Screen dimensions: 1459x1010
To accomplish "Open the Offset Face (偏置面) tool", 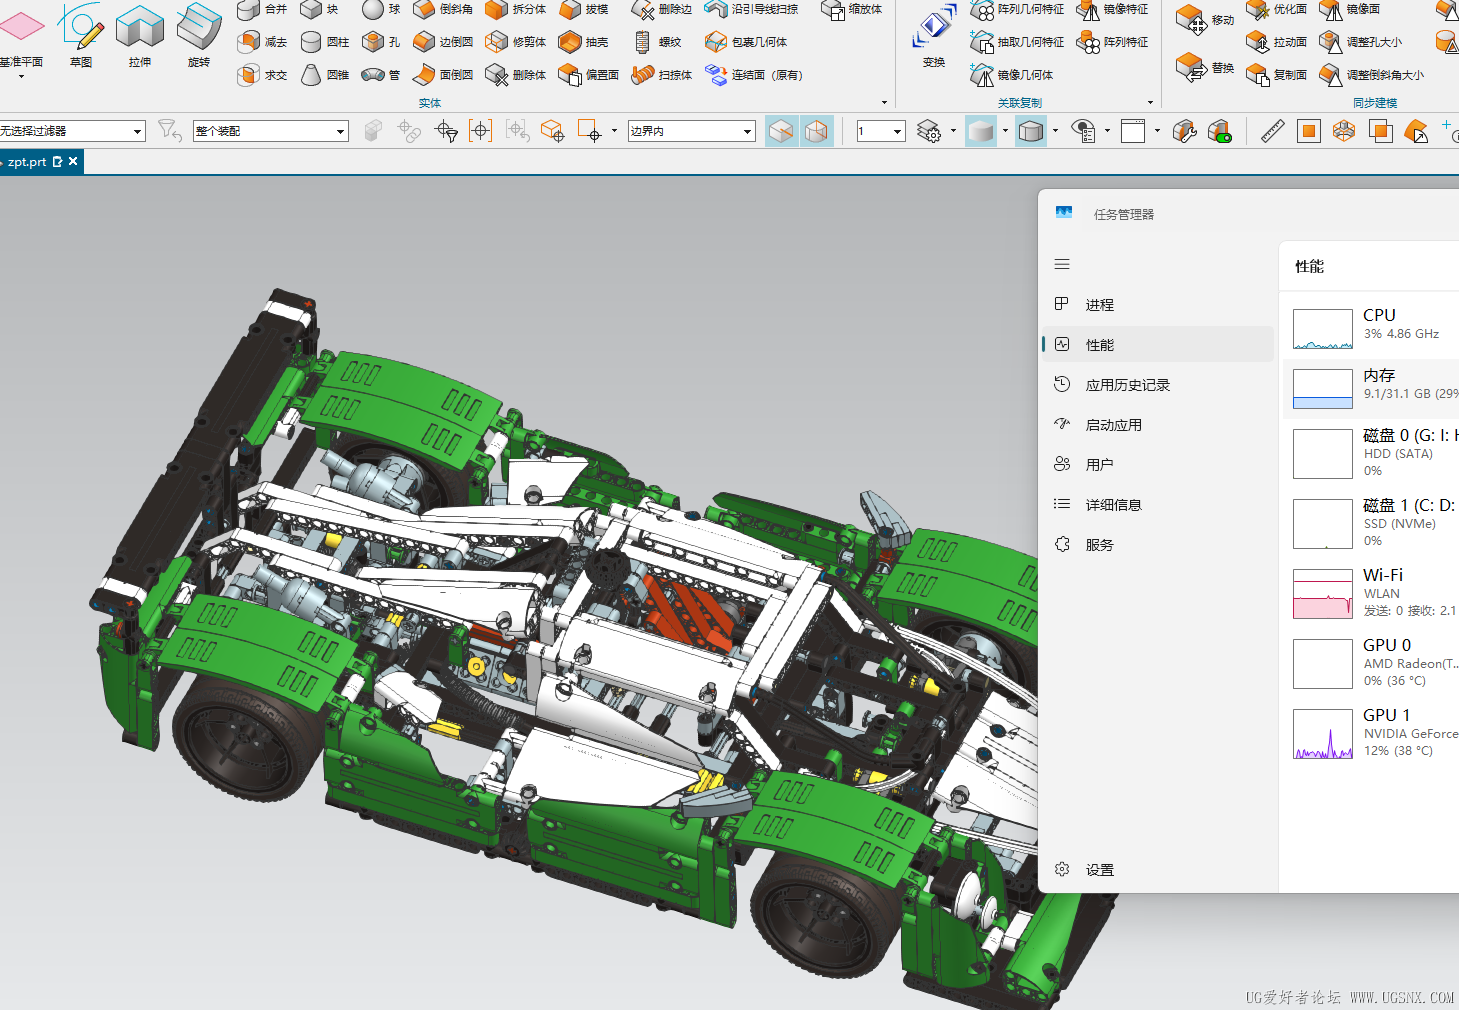I will 589,75.
